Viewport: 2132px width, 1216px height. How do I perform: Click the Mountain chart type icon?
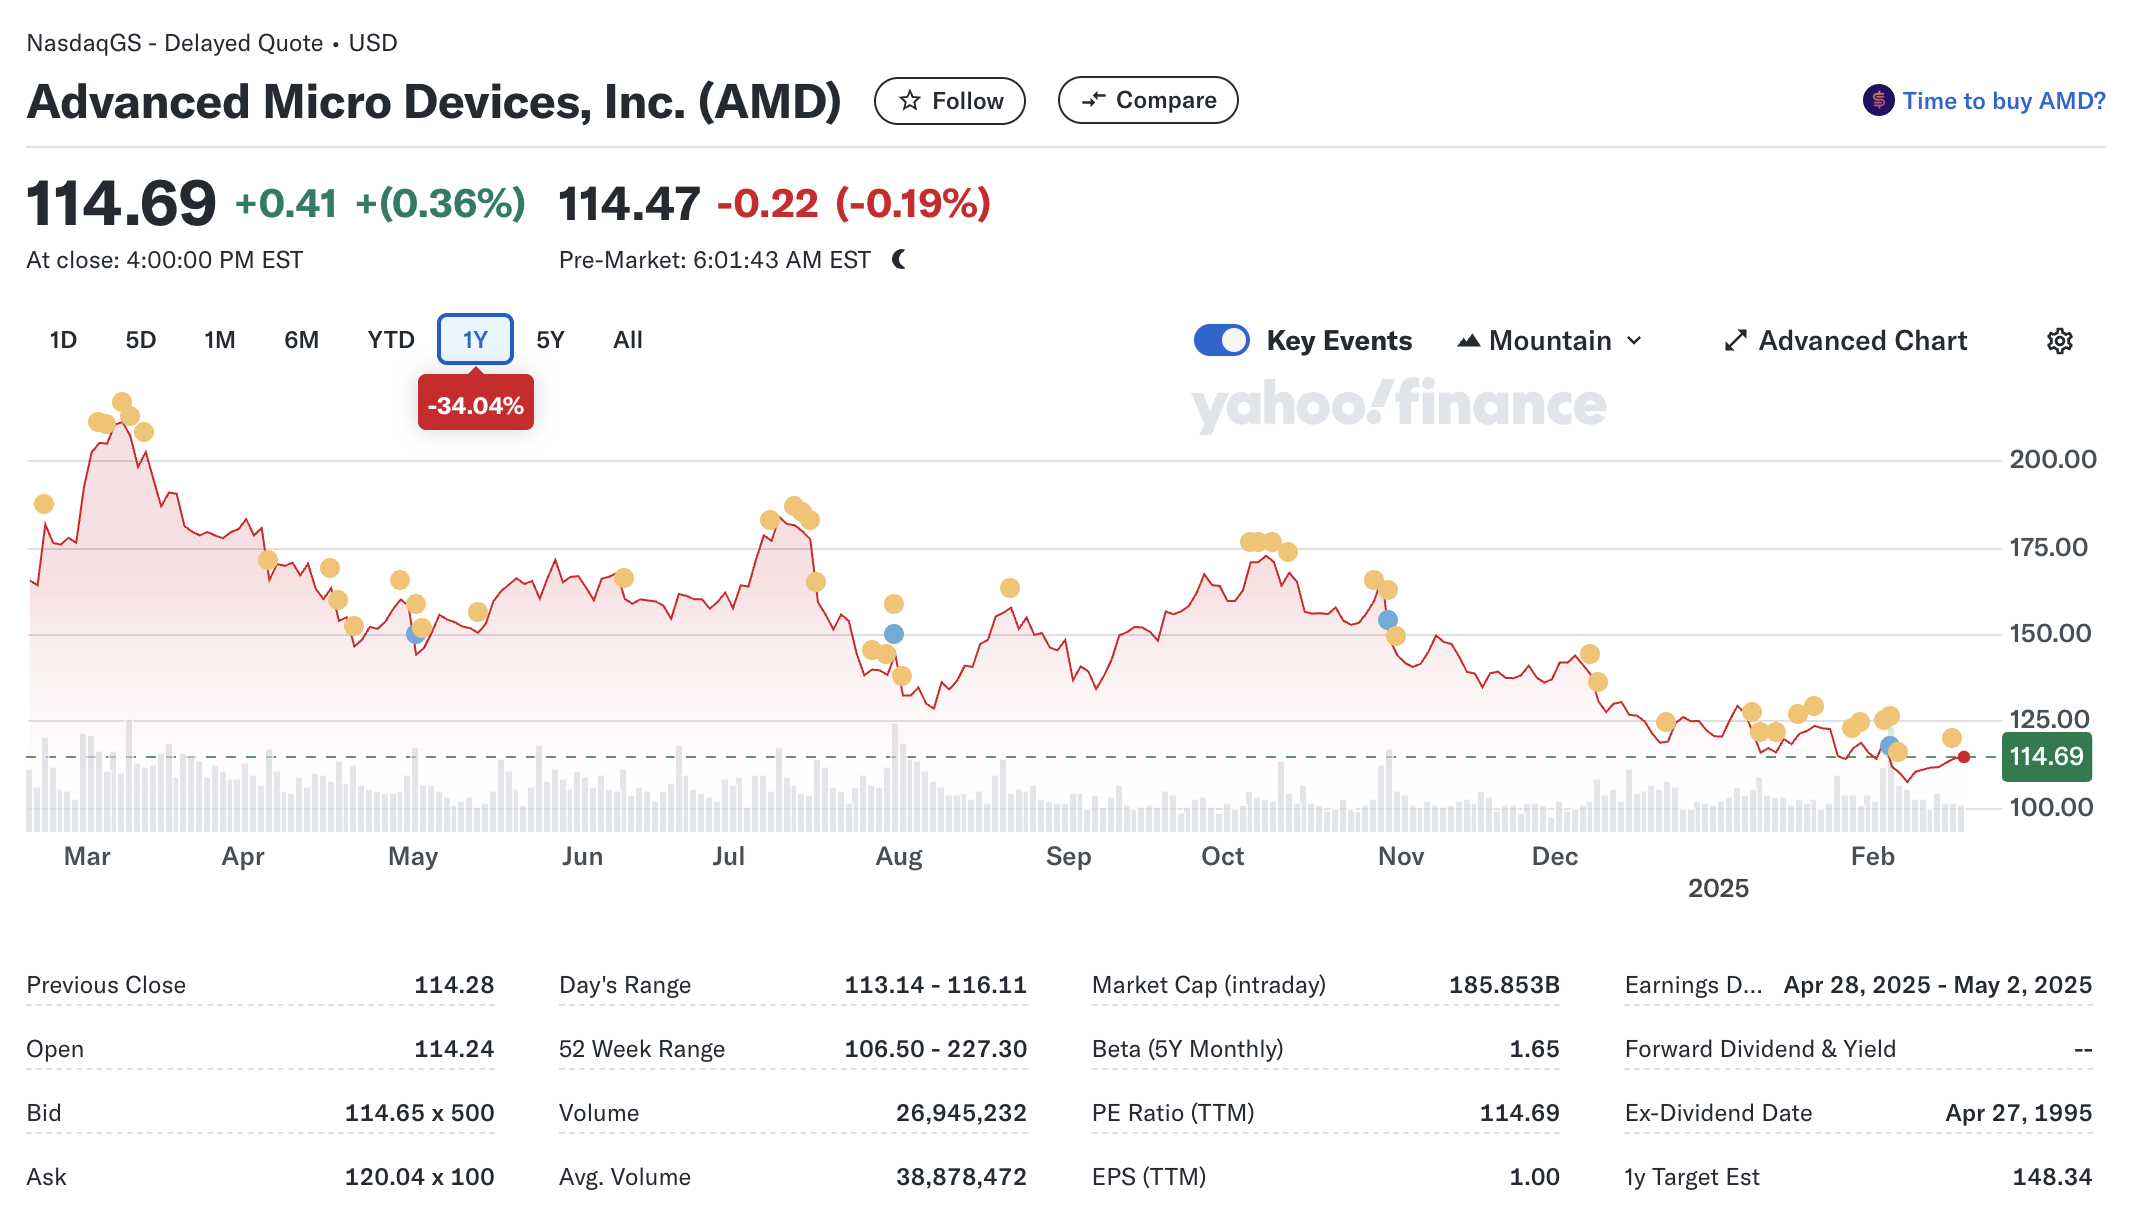click(x=1468, y=341)
